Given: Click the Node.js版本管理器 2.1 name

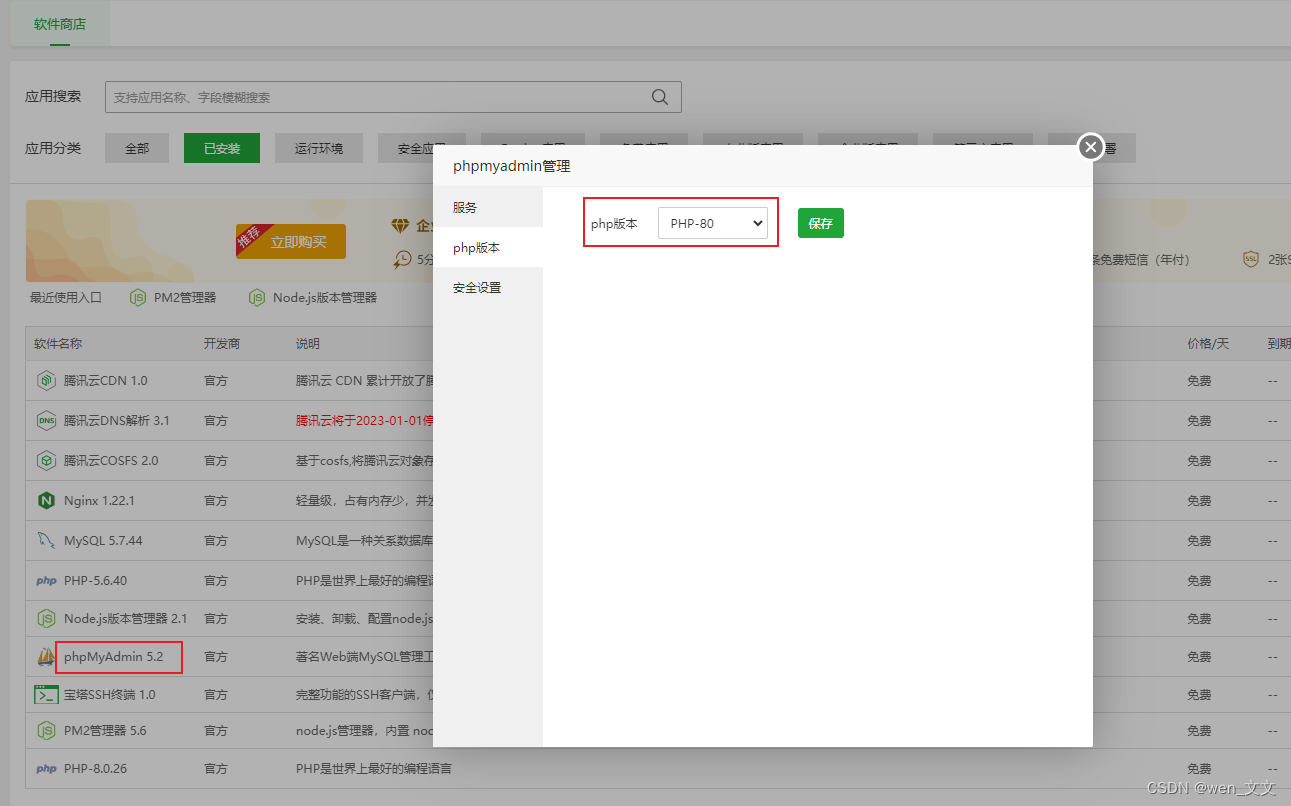Looking at the screenshot, I should 126,618.
